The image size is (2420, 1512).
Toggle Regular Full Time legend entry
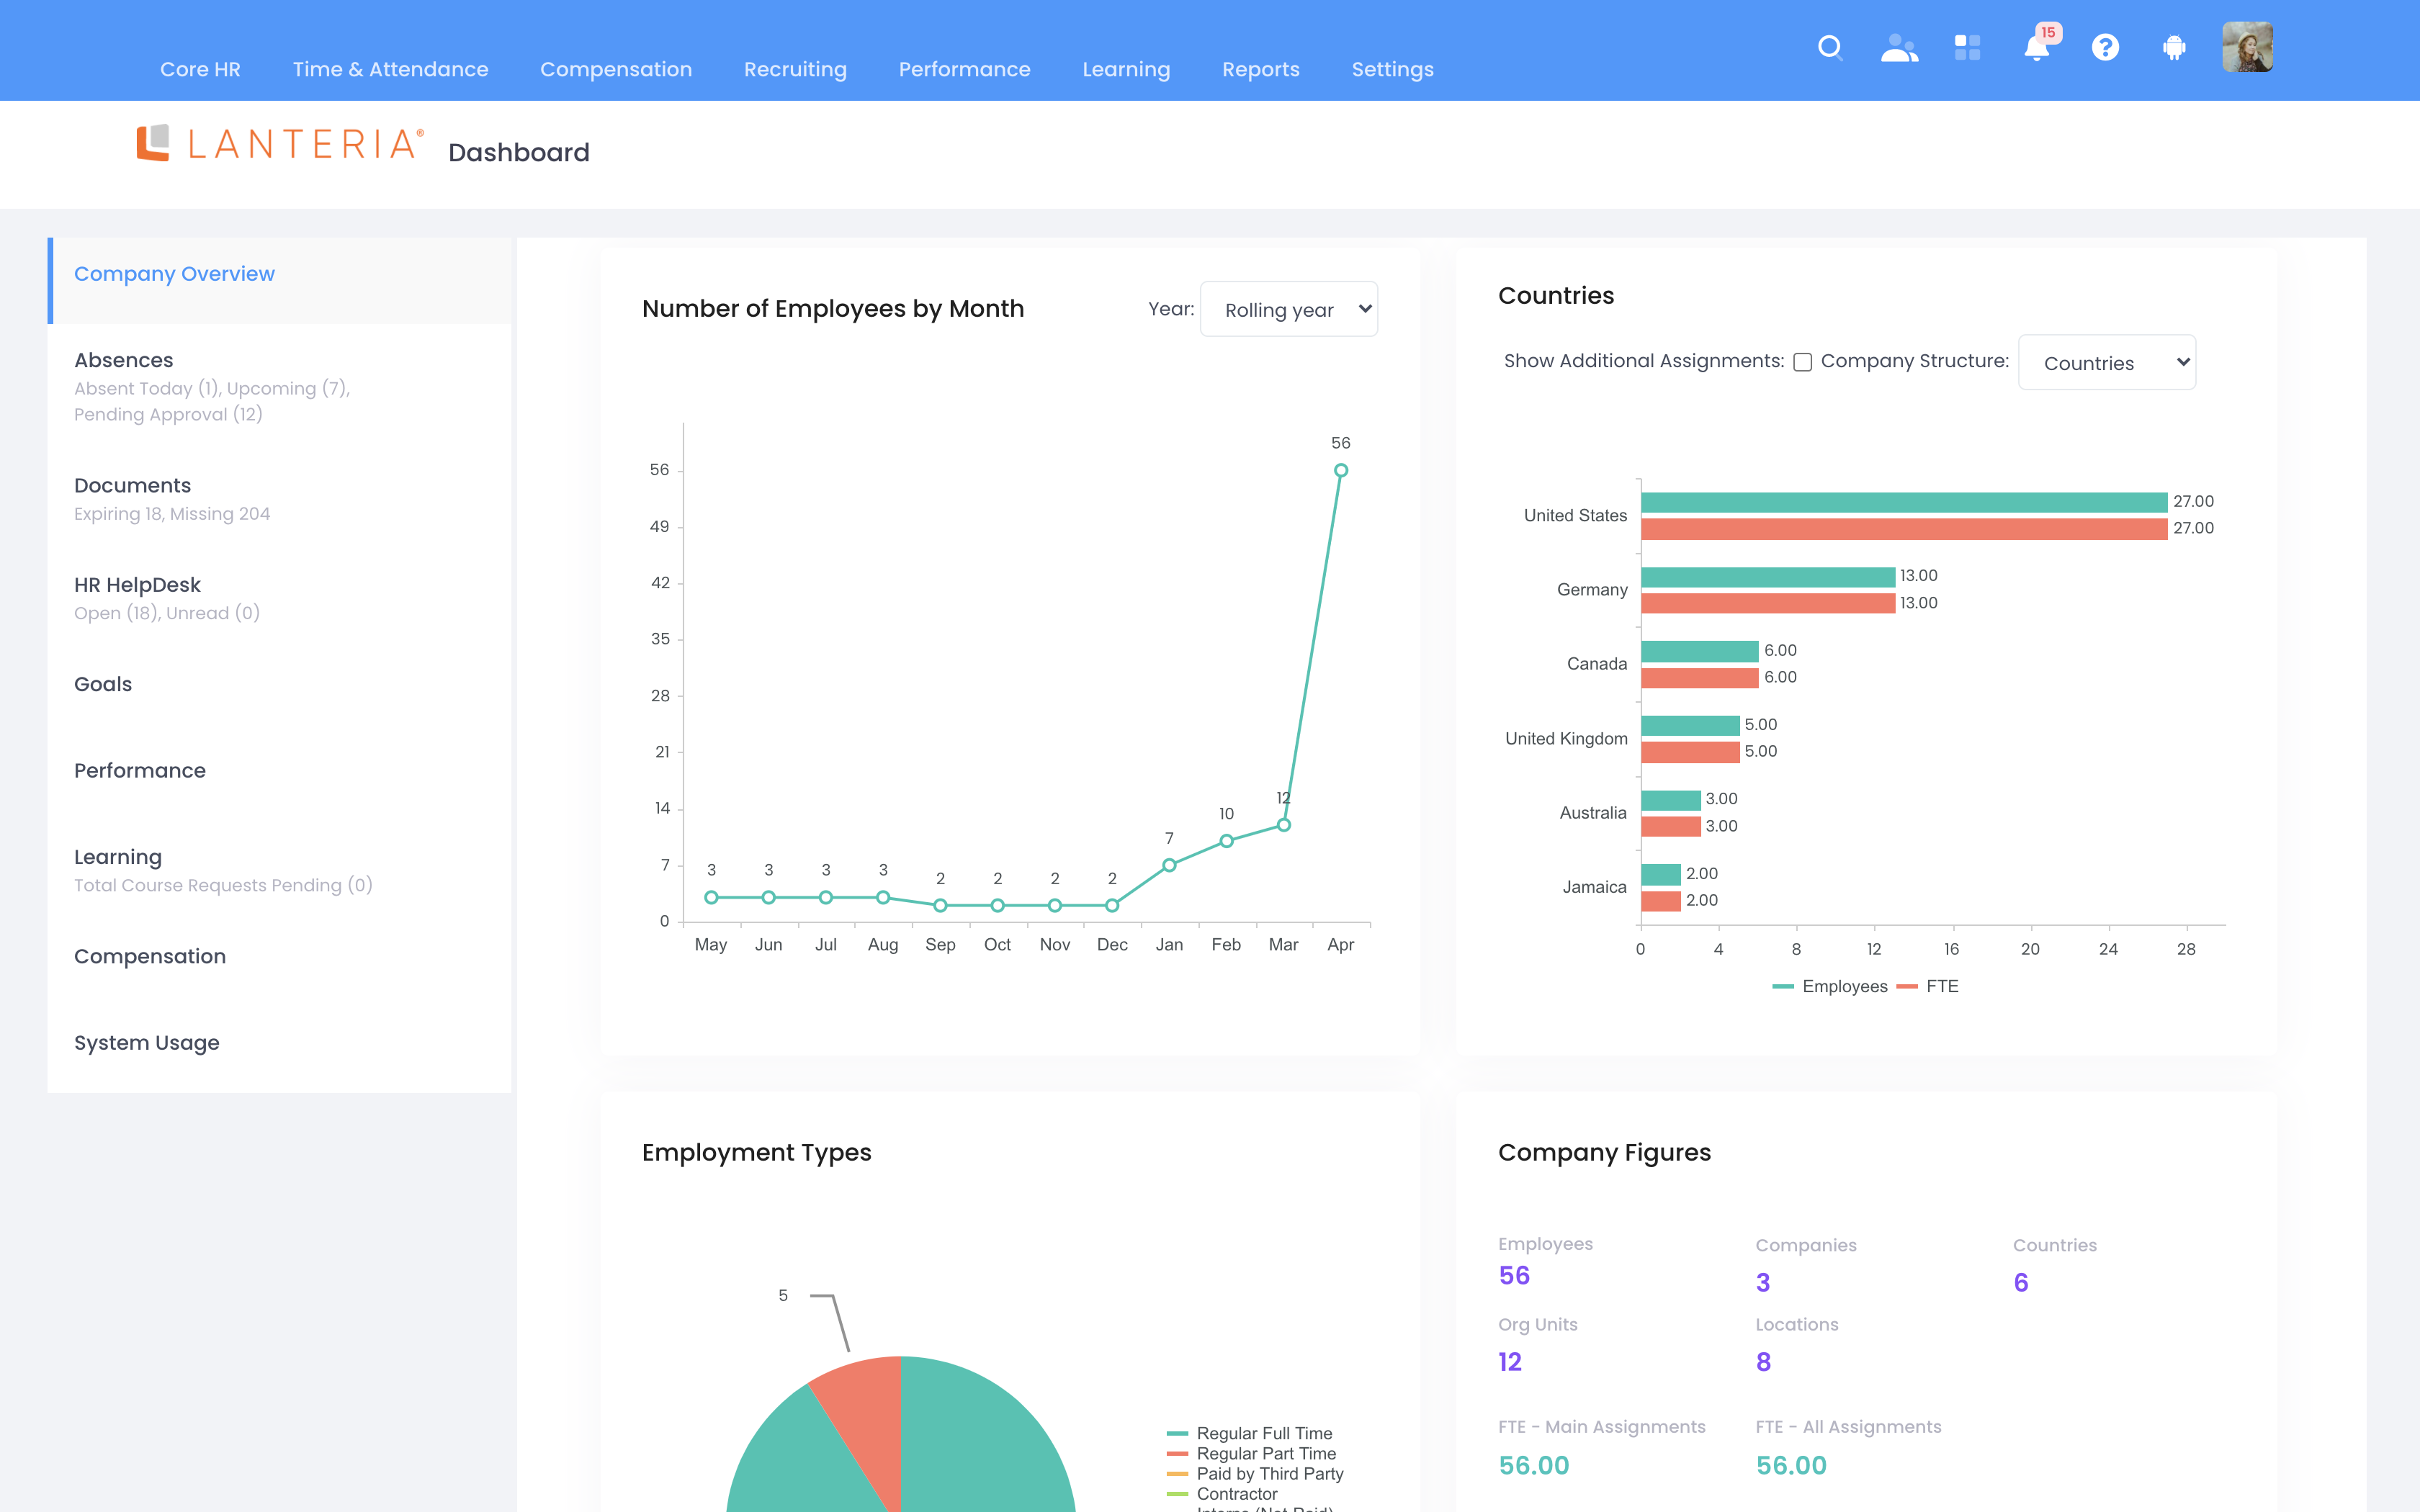(1250, 1433)
